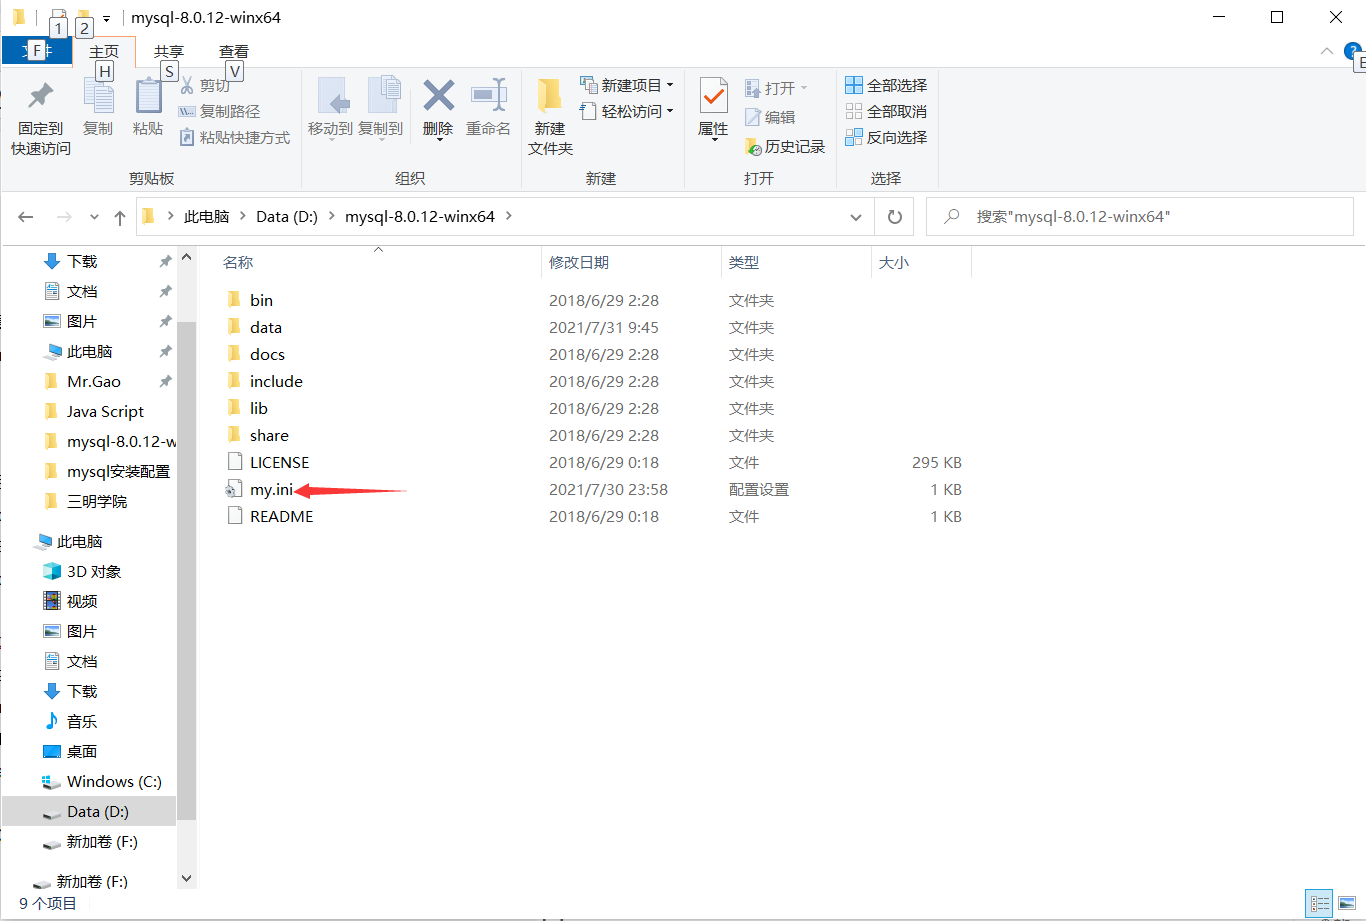This screenshot has height=921, width=1366.
Task: Open Mr.Gao folder in navigation pane
Action: [93, 381]
